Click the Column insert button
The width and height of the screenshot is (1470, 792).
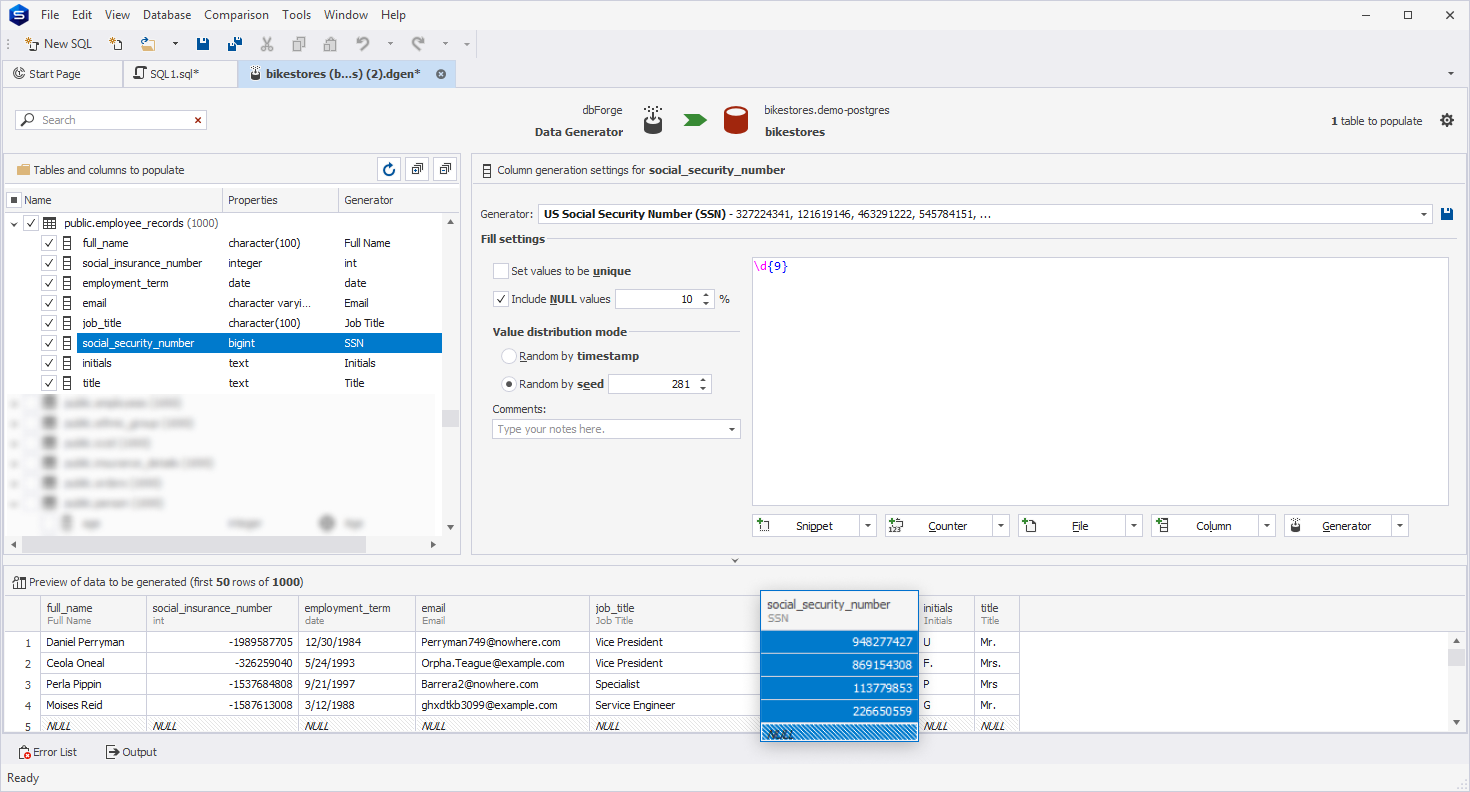[x=1205, y=526]
